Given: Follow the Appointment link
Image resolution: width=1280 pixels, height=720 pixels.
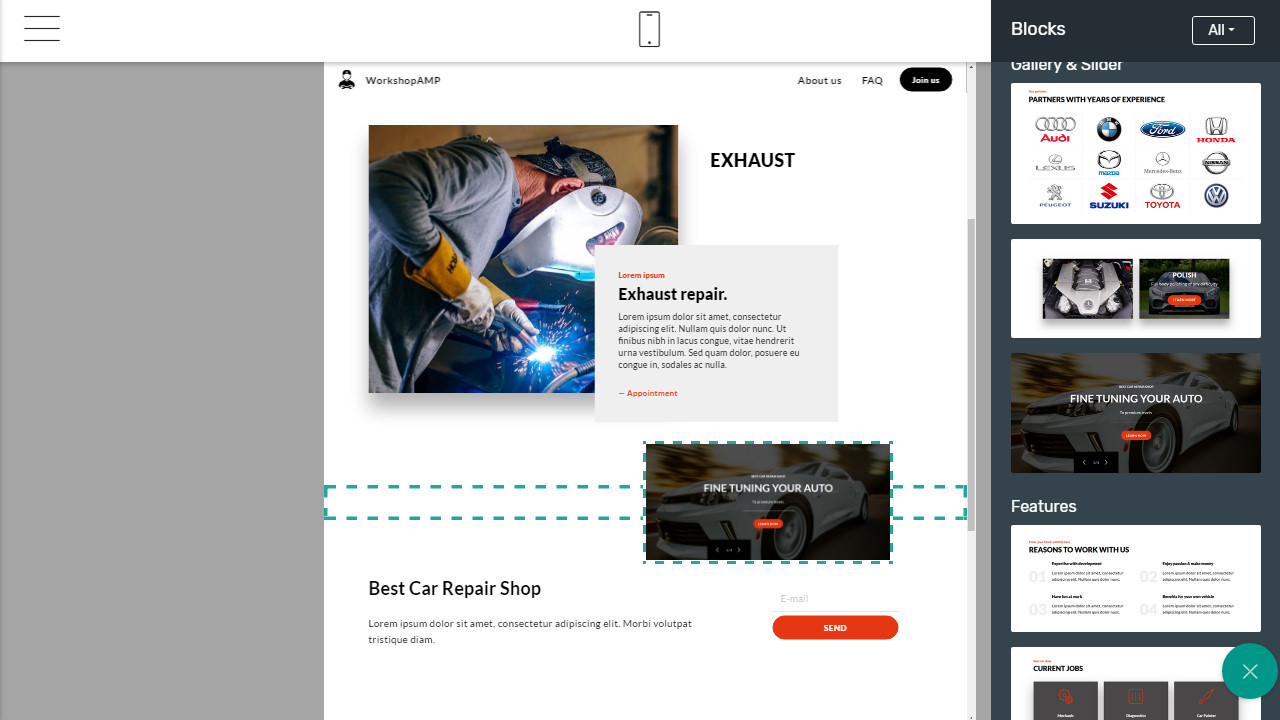Looking at the screenshot, I should [x=648, y=393].
